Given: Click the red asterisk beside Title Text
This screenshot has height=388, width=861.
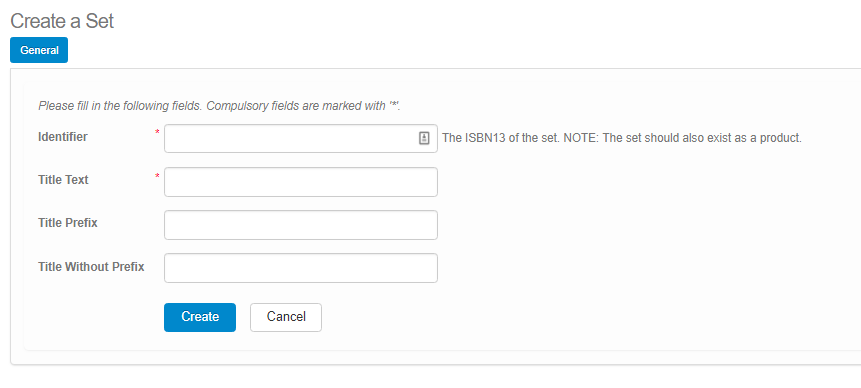Looking at the screenshot, I should [x=158, y=176].
